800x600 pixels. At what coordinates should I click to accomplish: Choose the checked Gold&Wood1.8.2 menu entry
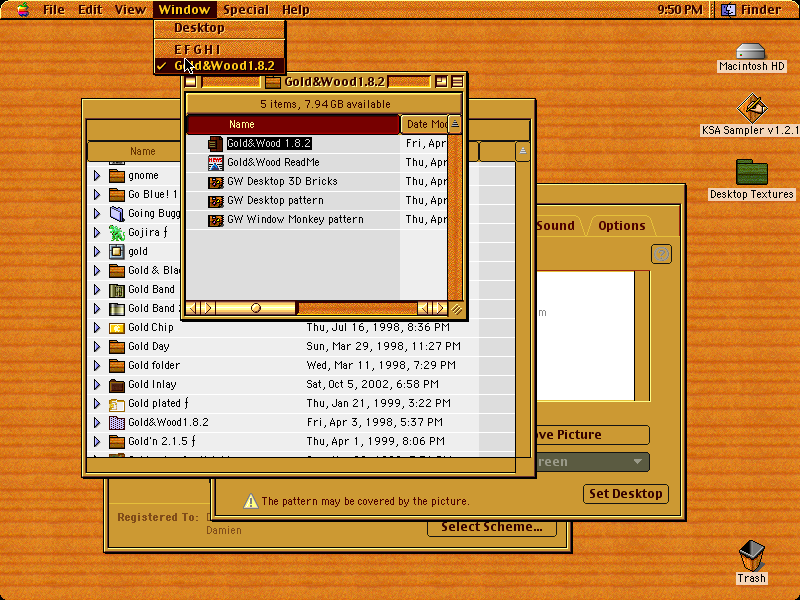[219, 66]
